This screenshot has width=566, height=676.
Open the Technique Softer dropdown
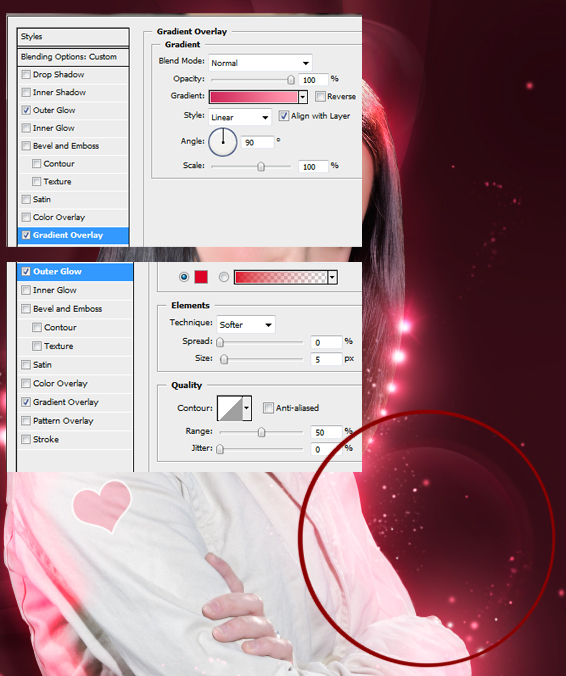pyautogui.click(x=246, y=325)
